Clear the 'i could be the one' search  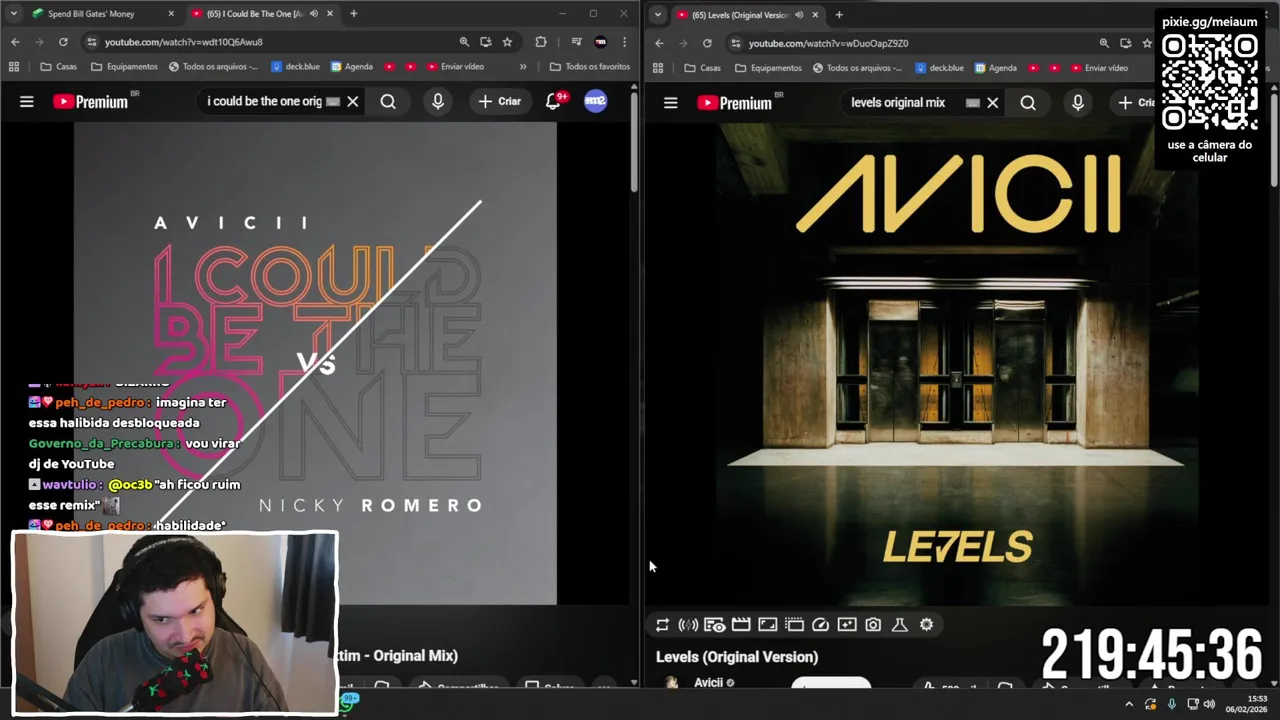[x=352, y=101]
